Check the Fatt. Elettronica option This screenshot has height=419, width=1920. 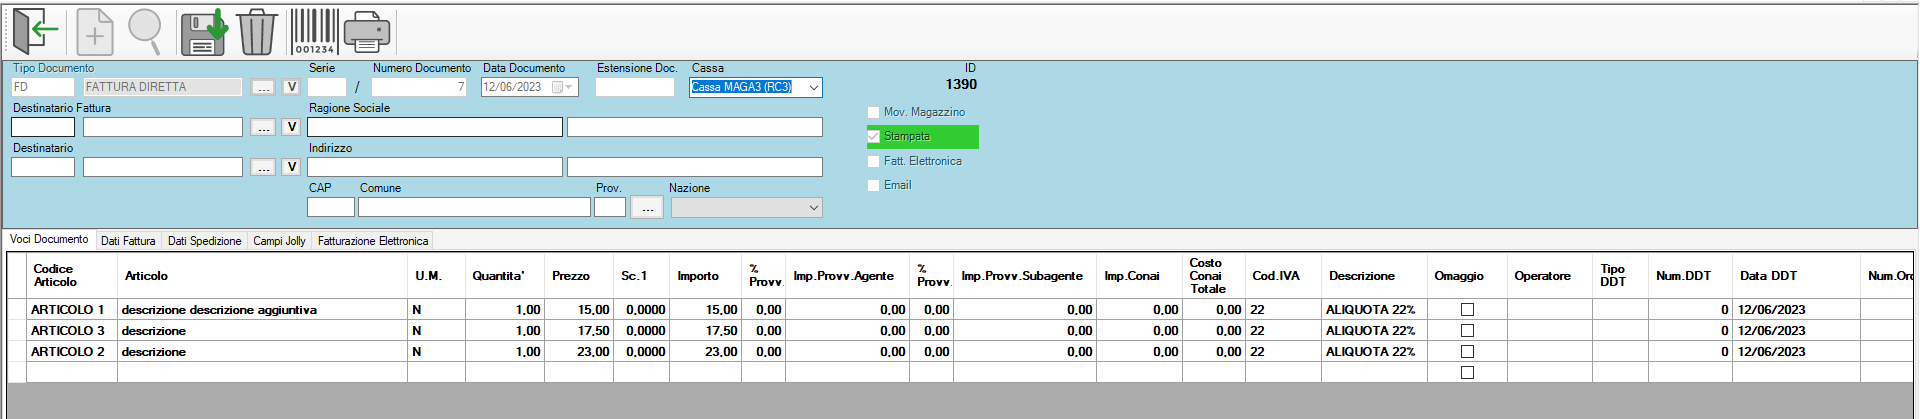[x=874, y=161]
